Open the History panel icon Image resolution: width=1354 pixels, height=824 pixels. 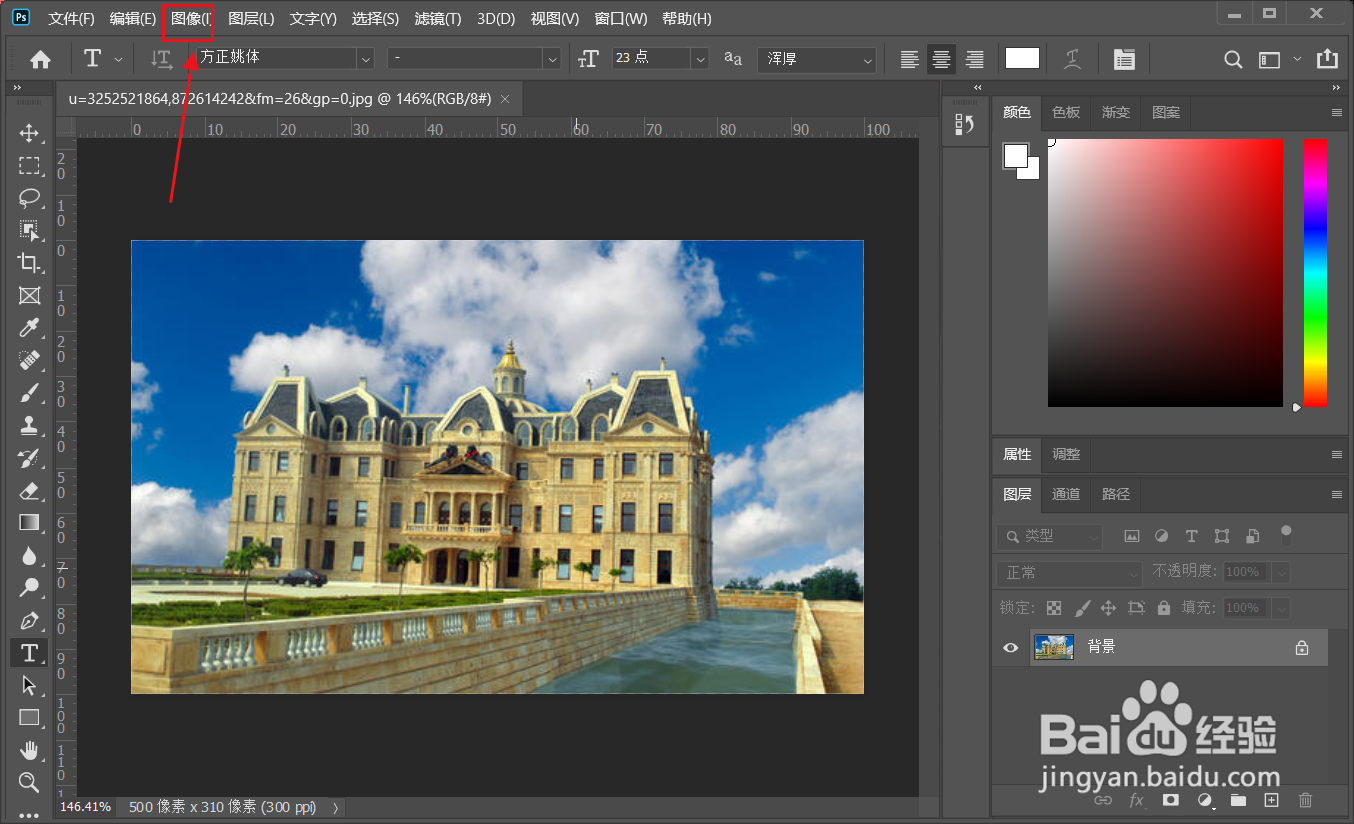click(965, 124)
